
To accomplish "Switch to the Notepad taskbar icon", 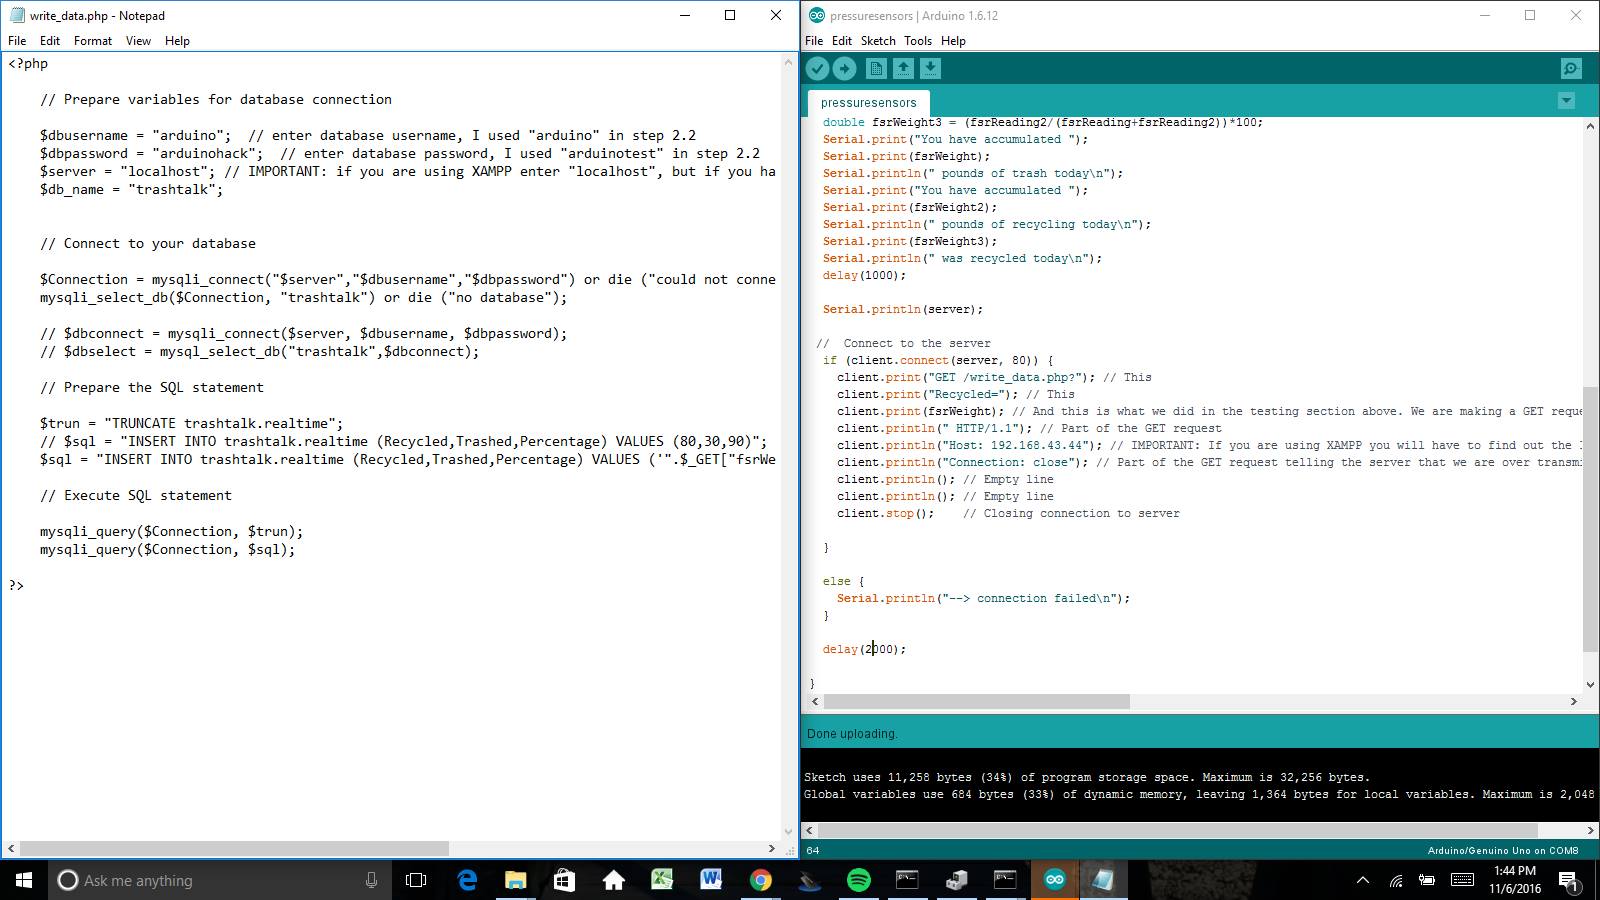I will point(1103,880).
